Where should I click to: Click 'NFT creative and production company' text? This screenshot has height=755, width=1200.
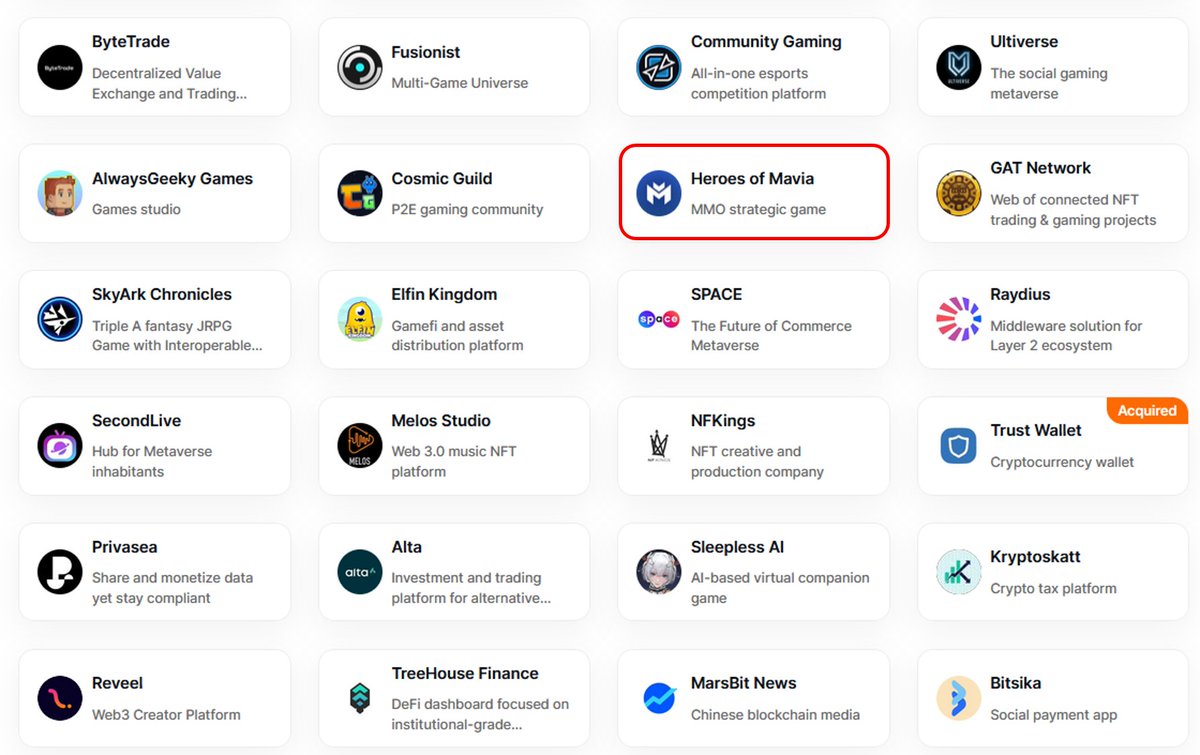pyautogui.click(x=757, y=461)
